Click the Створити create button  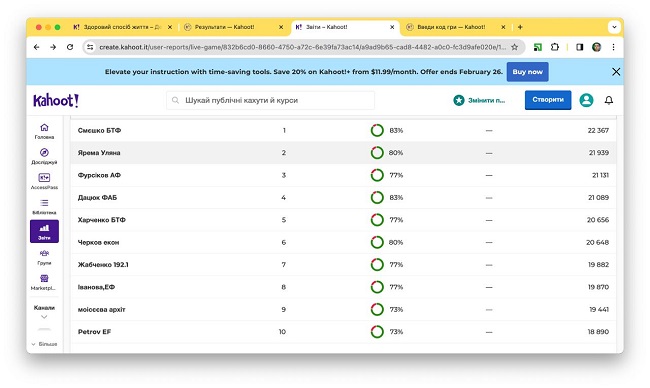pyautogui.click(x=548, y=100)
